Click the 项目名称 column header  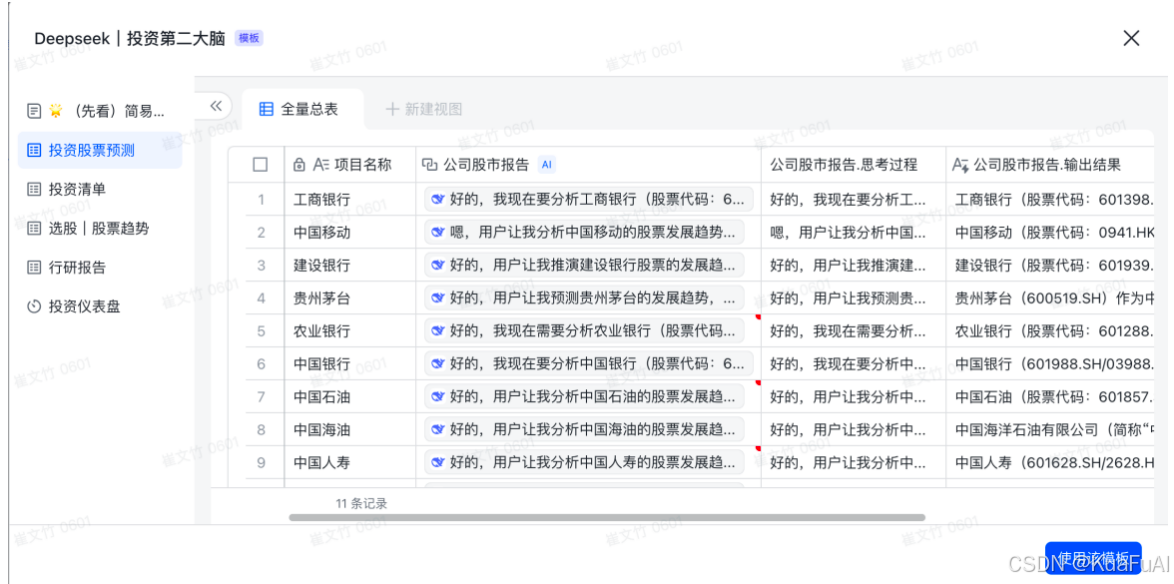(x=350, y=165)
